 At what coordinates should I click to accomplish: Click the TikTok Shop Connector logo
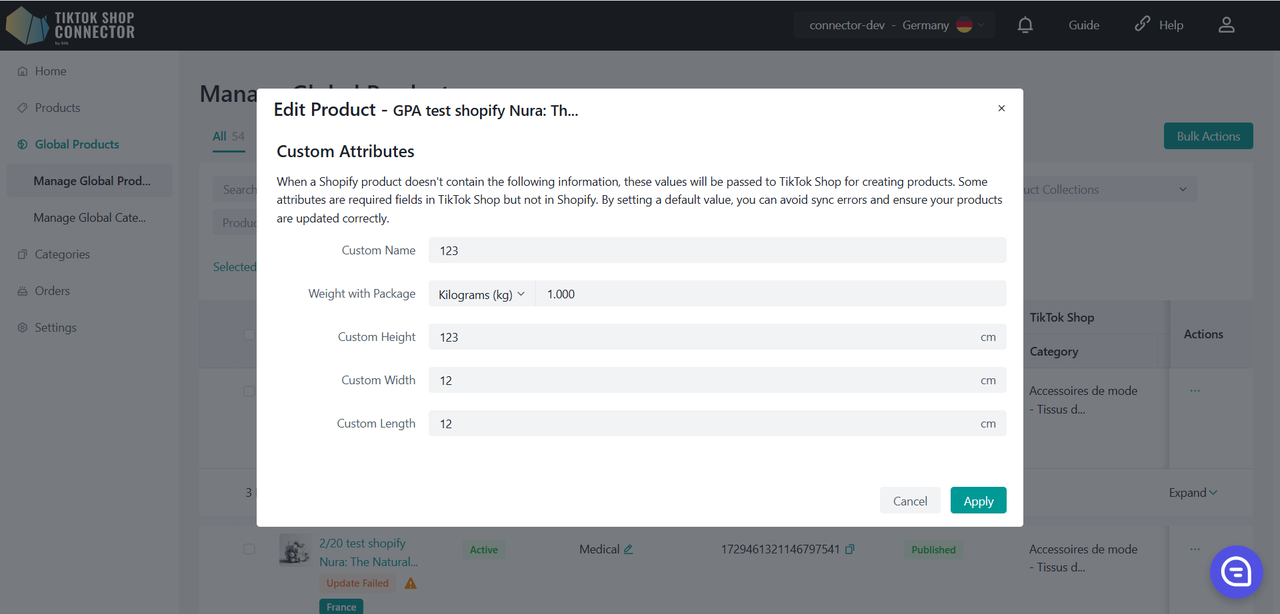pos(70,25)
